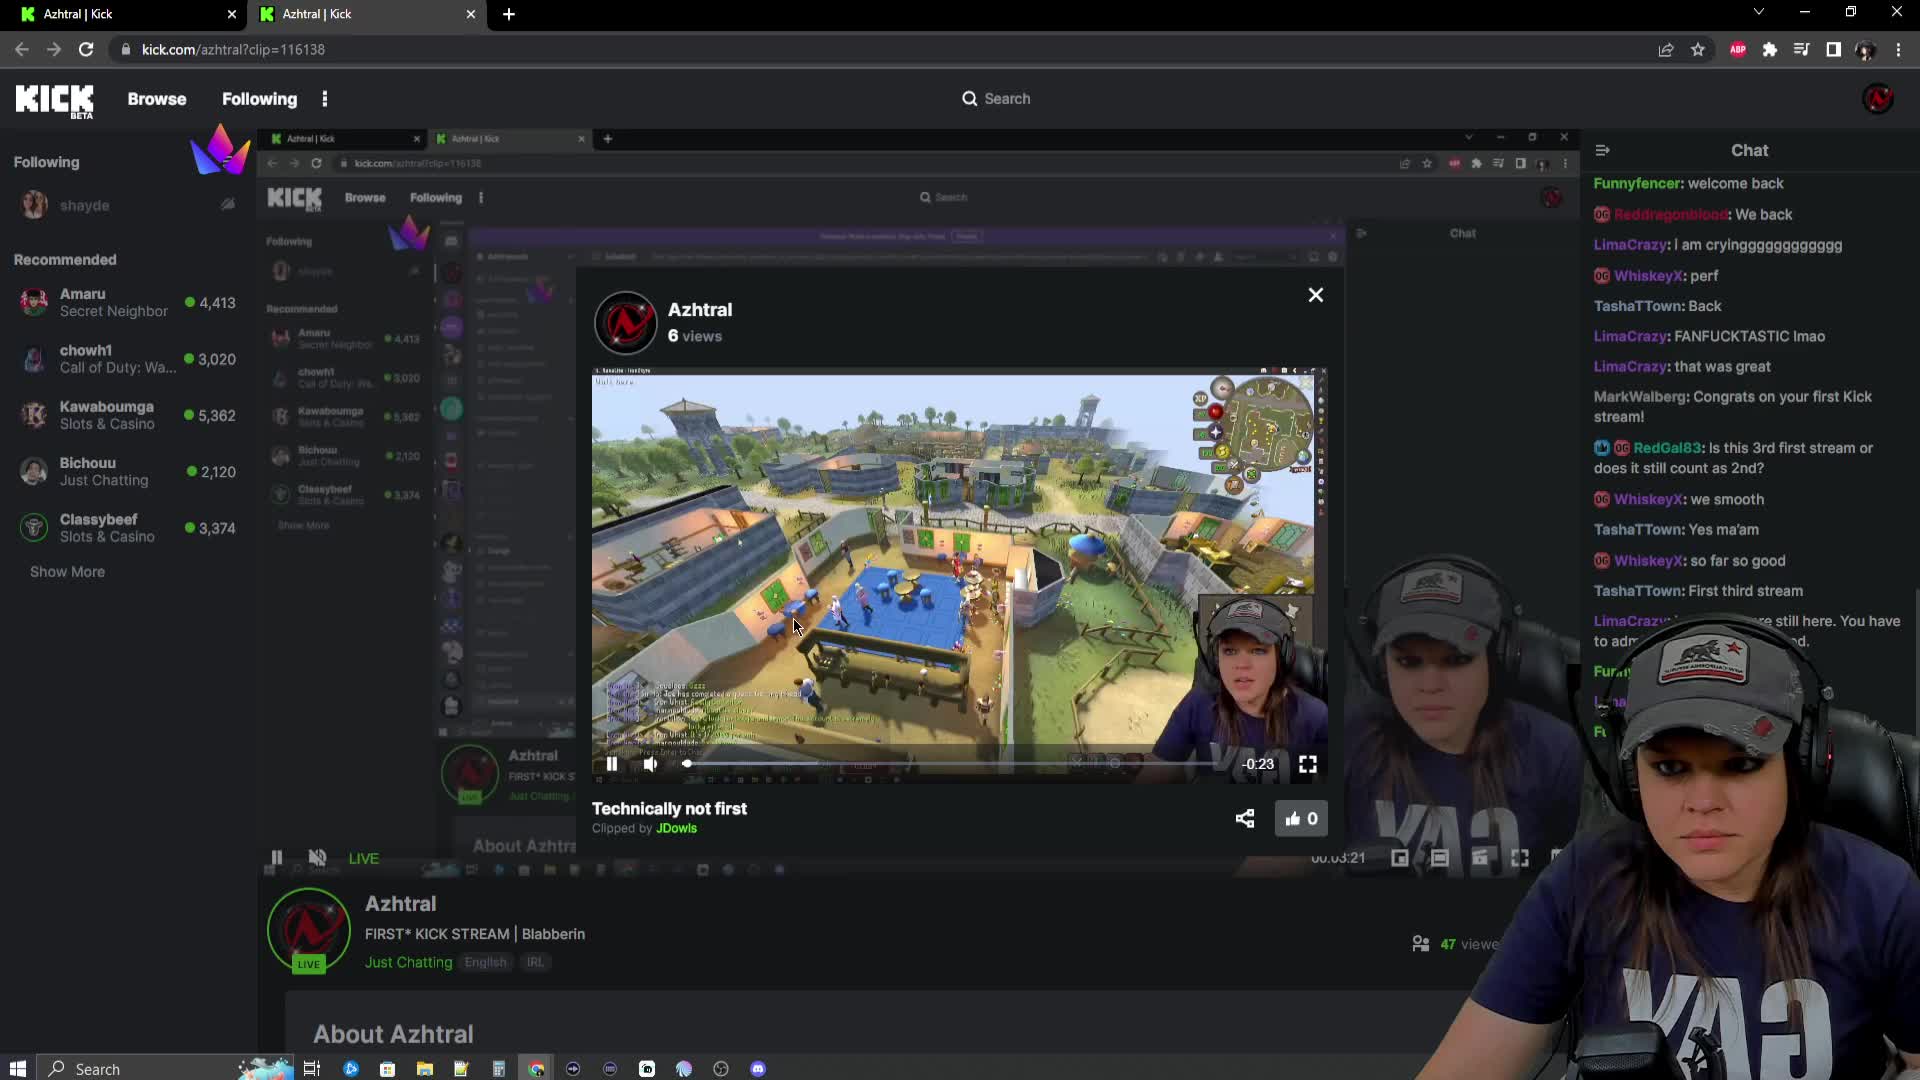This screenshot has height=1080, width=1920.
Task: Open recommended channel Classybeef
Action: point(126,528)
